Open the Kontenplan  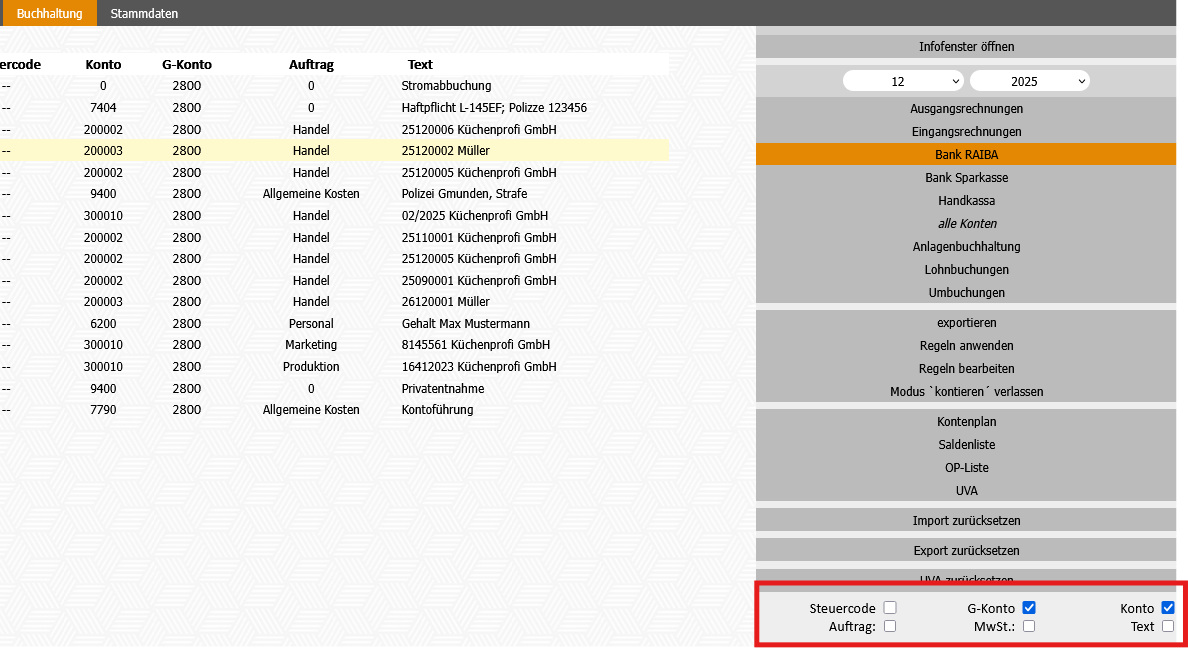pyautogui.click(x=966, y=422)
